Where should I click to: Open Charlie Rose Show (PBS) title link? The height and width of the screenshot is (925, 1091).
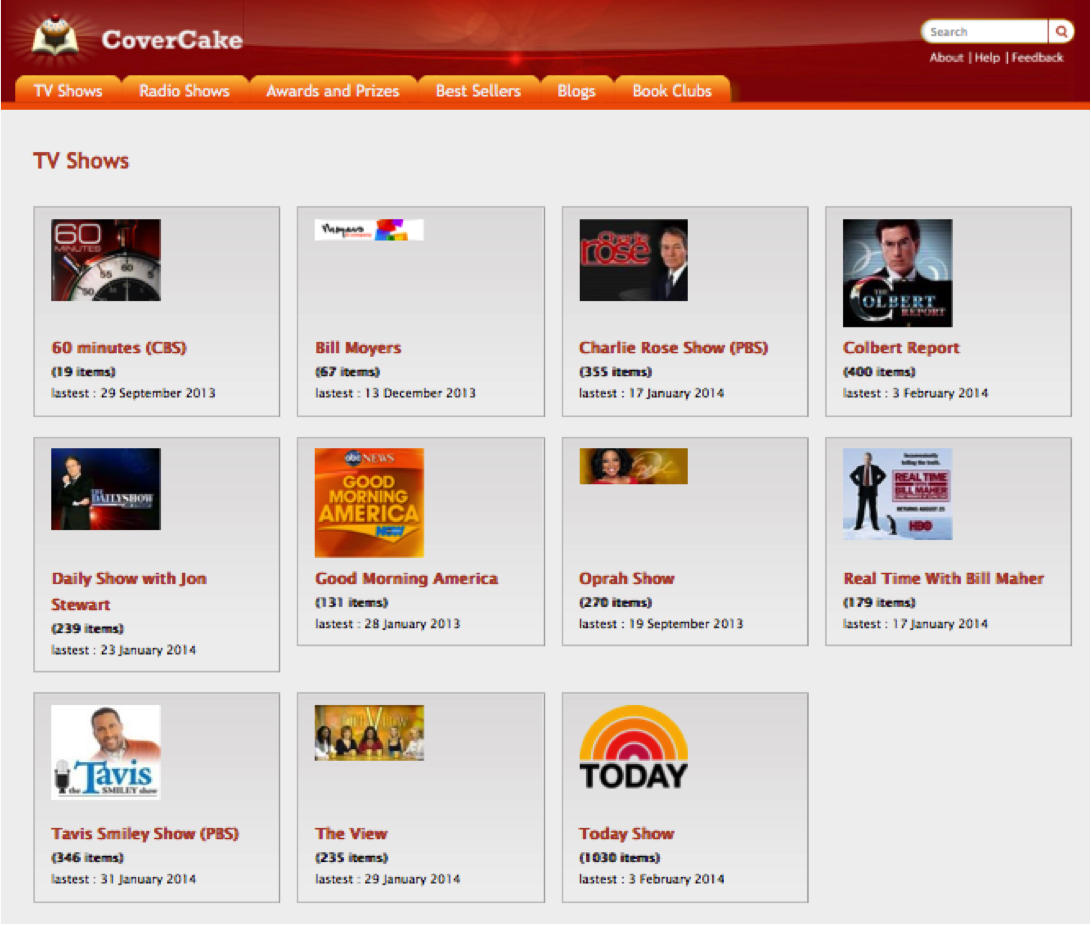(x=674, y=347)
